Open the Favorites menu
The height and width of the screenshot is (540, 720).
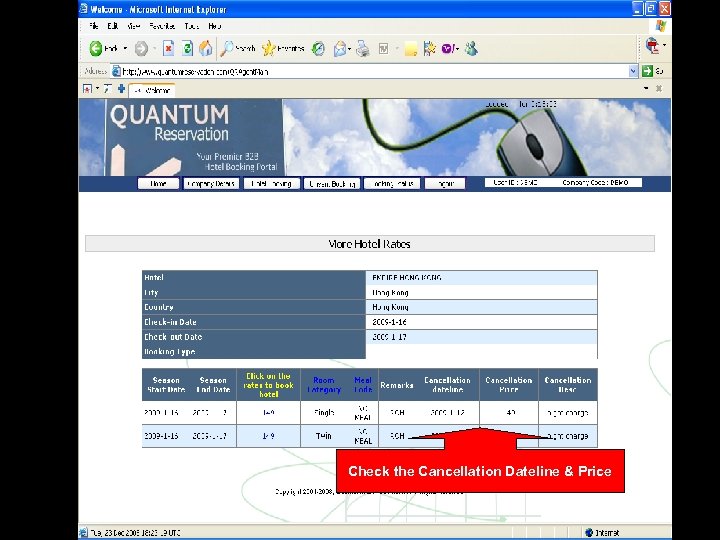[x=162, y=26]
